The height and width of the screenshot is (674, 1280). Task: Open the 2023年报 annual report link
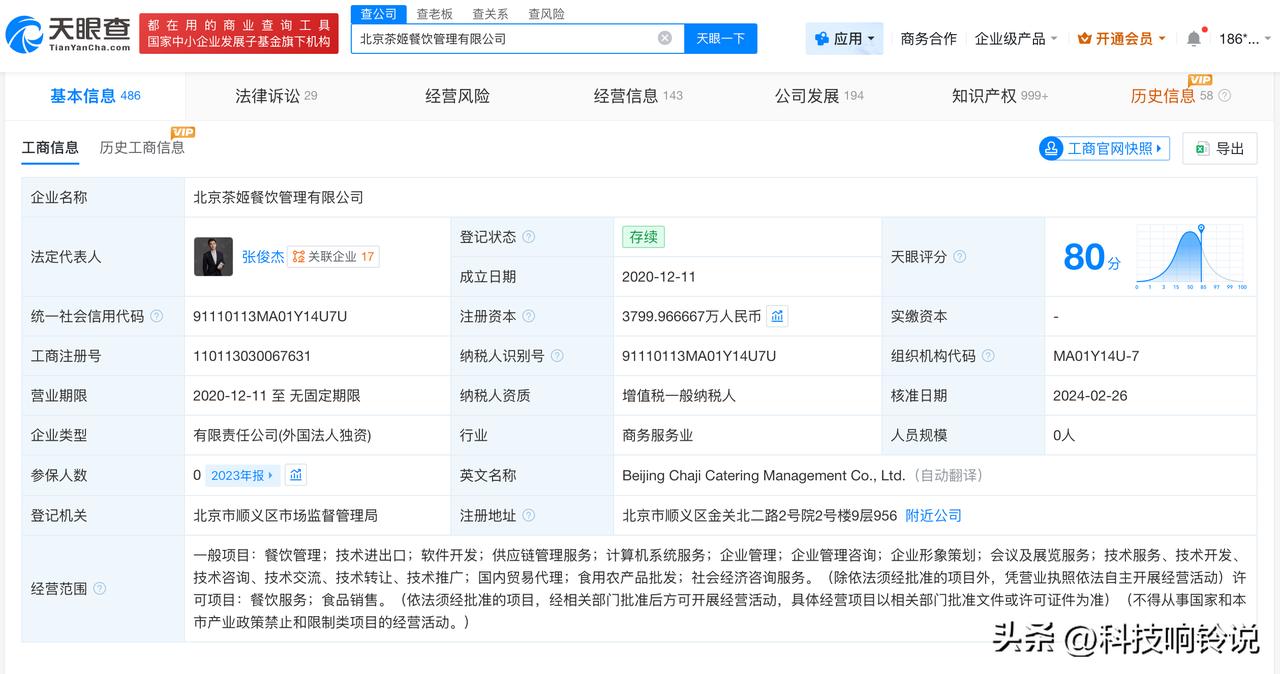click(x=238, y=475)
